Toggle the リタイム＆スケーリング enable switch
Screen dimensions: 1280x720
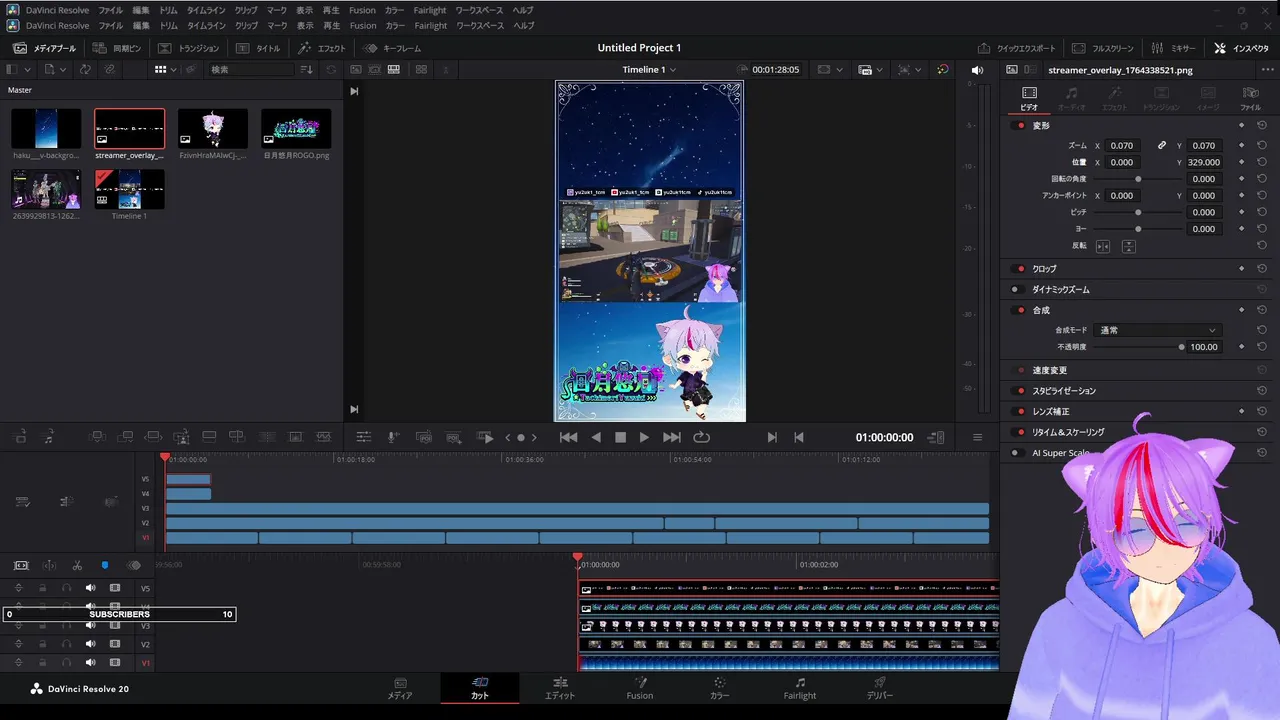click(x=1020, y=432)
